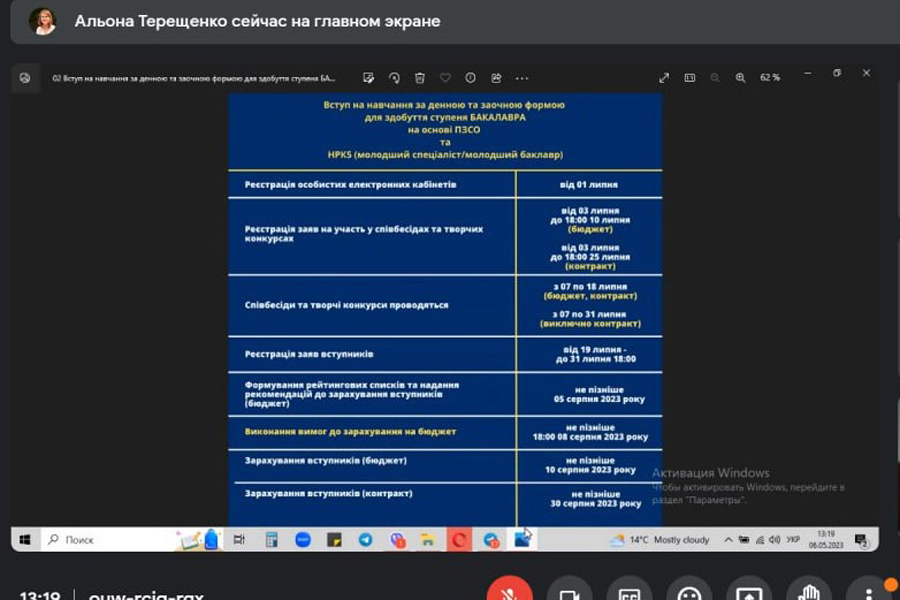Click the 62 % zoom level
Viewport: 900px width, 600px height.
pyautogui.click(x=770, y=78)
